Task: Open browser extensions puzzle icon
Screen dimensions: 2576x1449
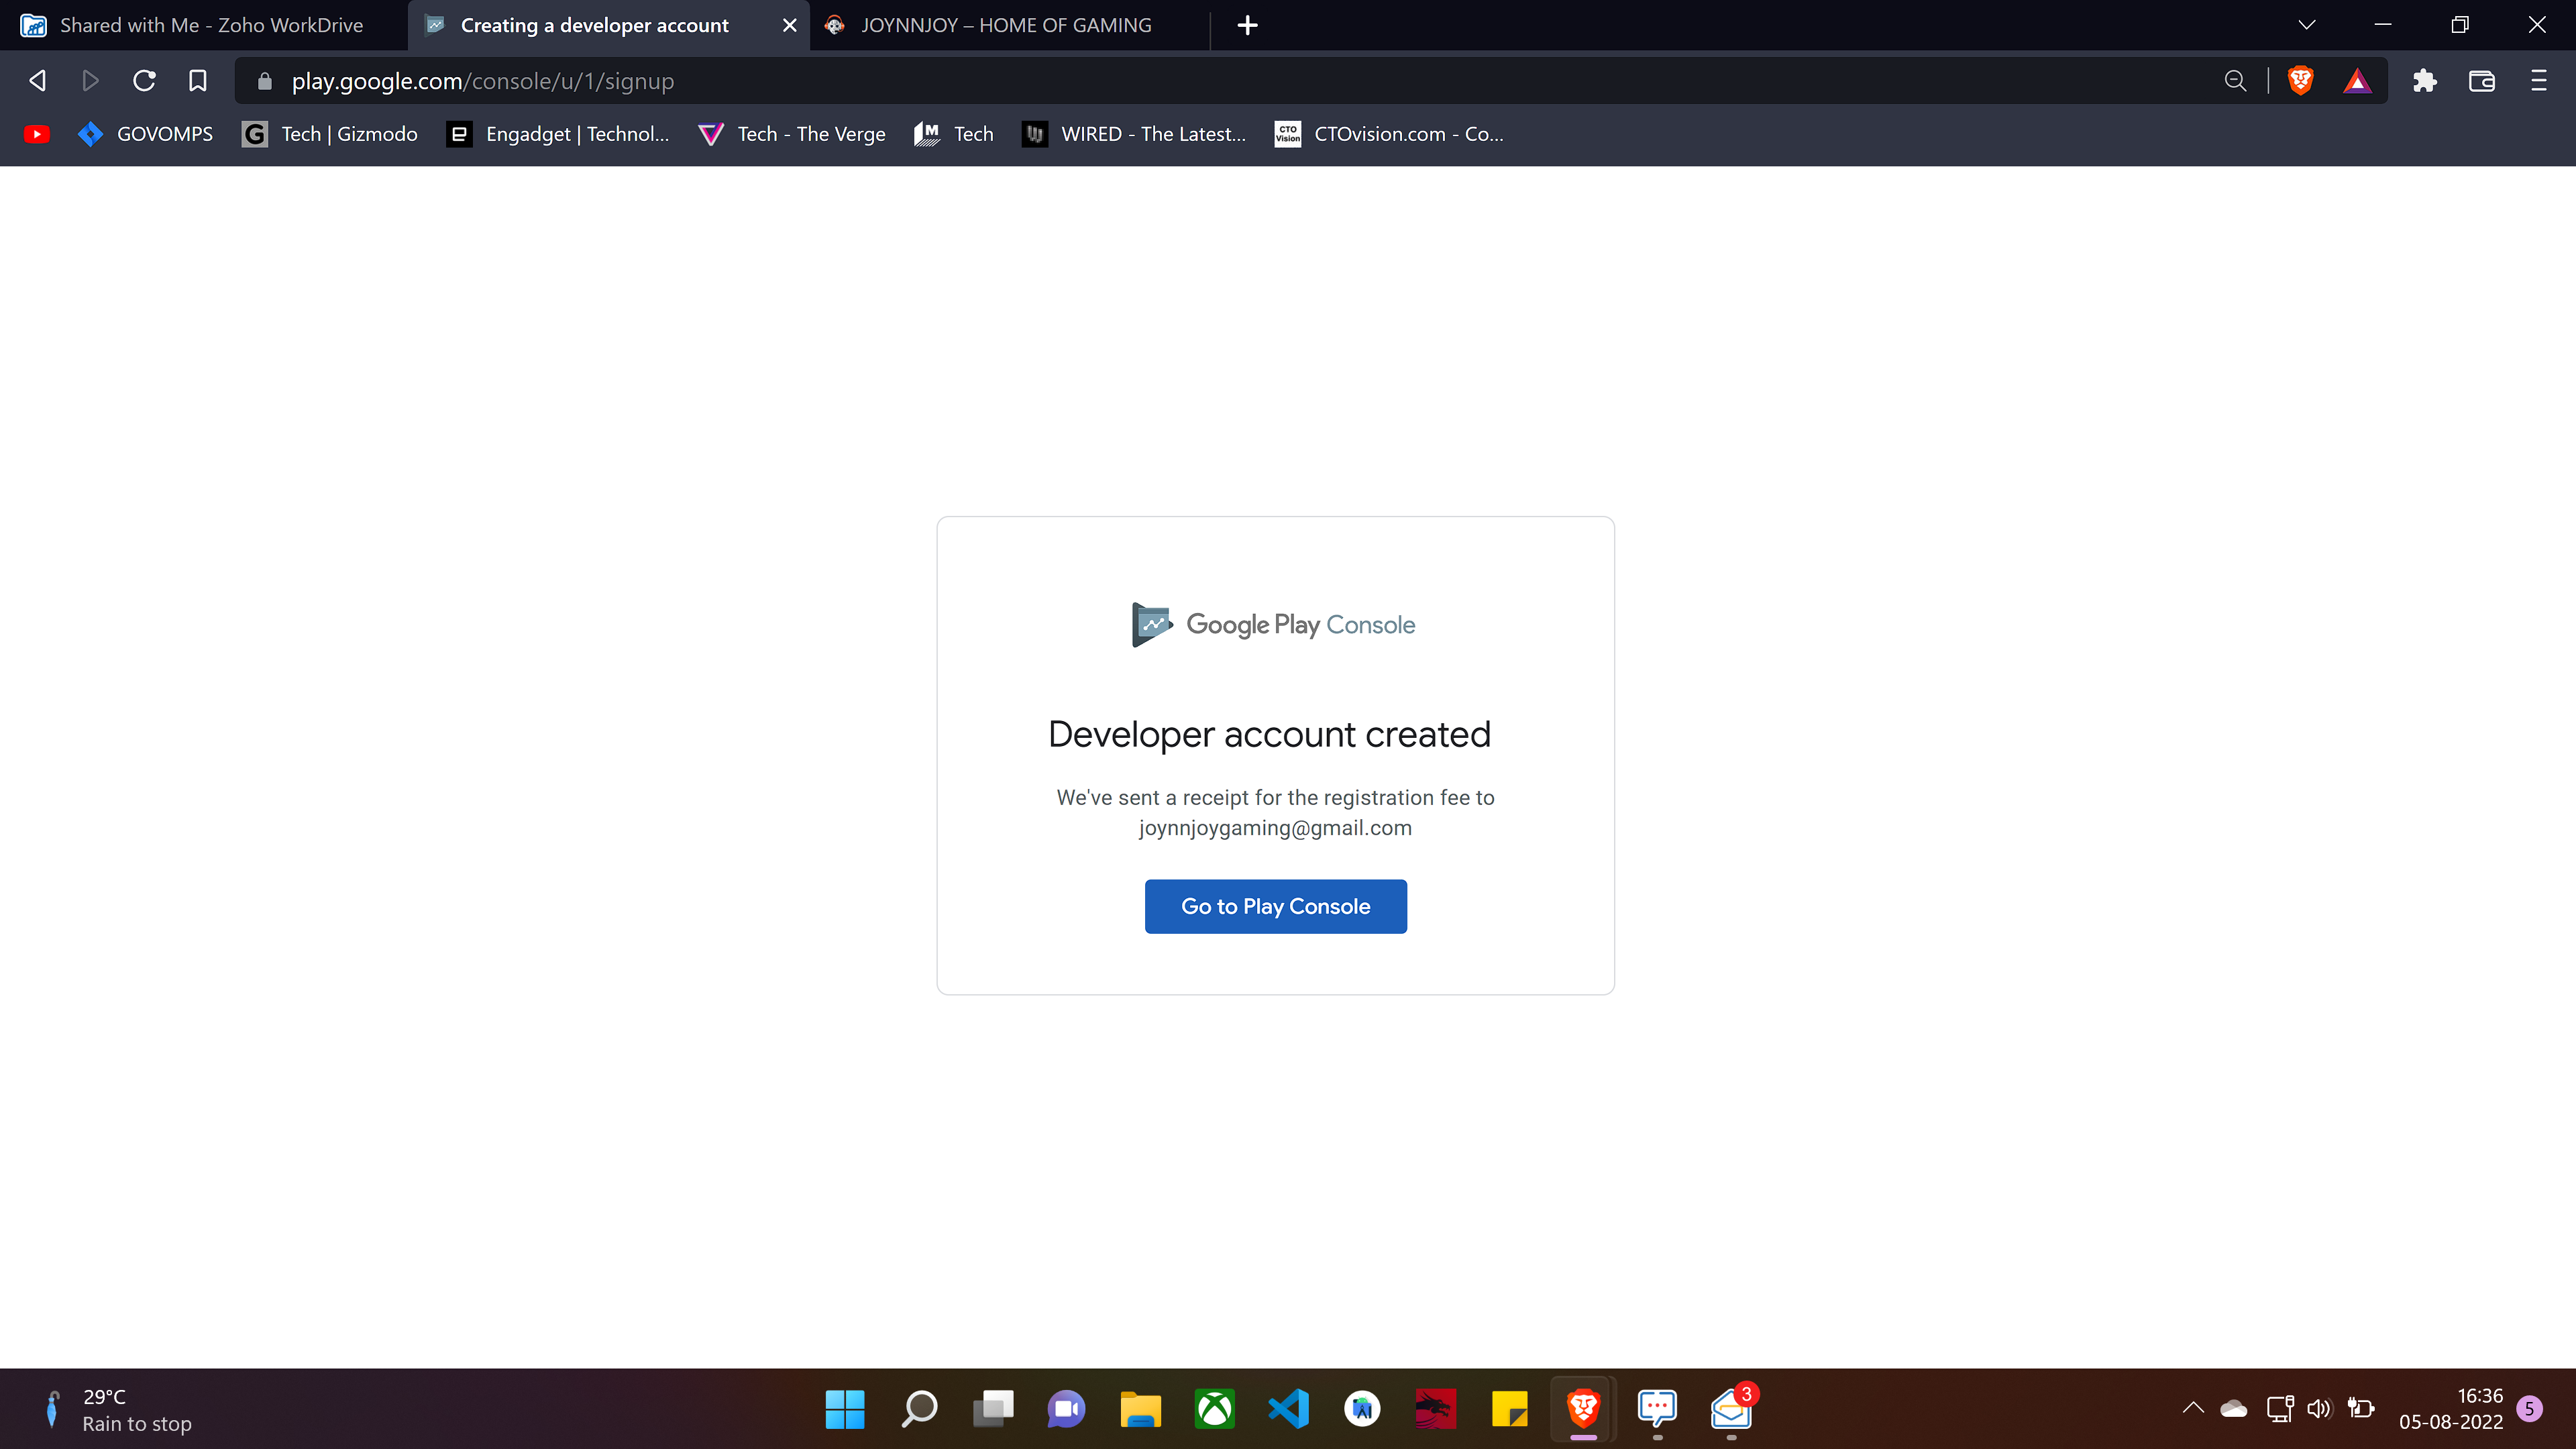Action: 2424,81
